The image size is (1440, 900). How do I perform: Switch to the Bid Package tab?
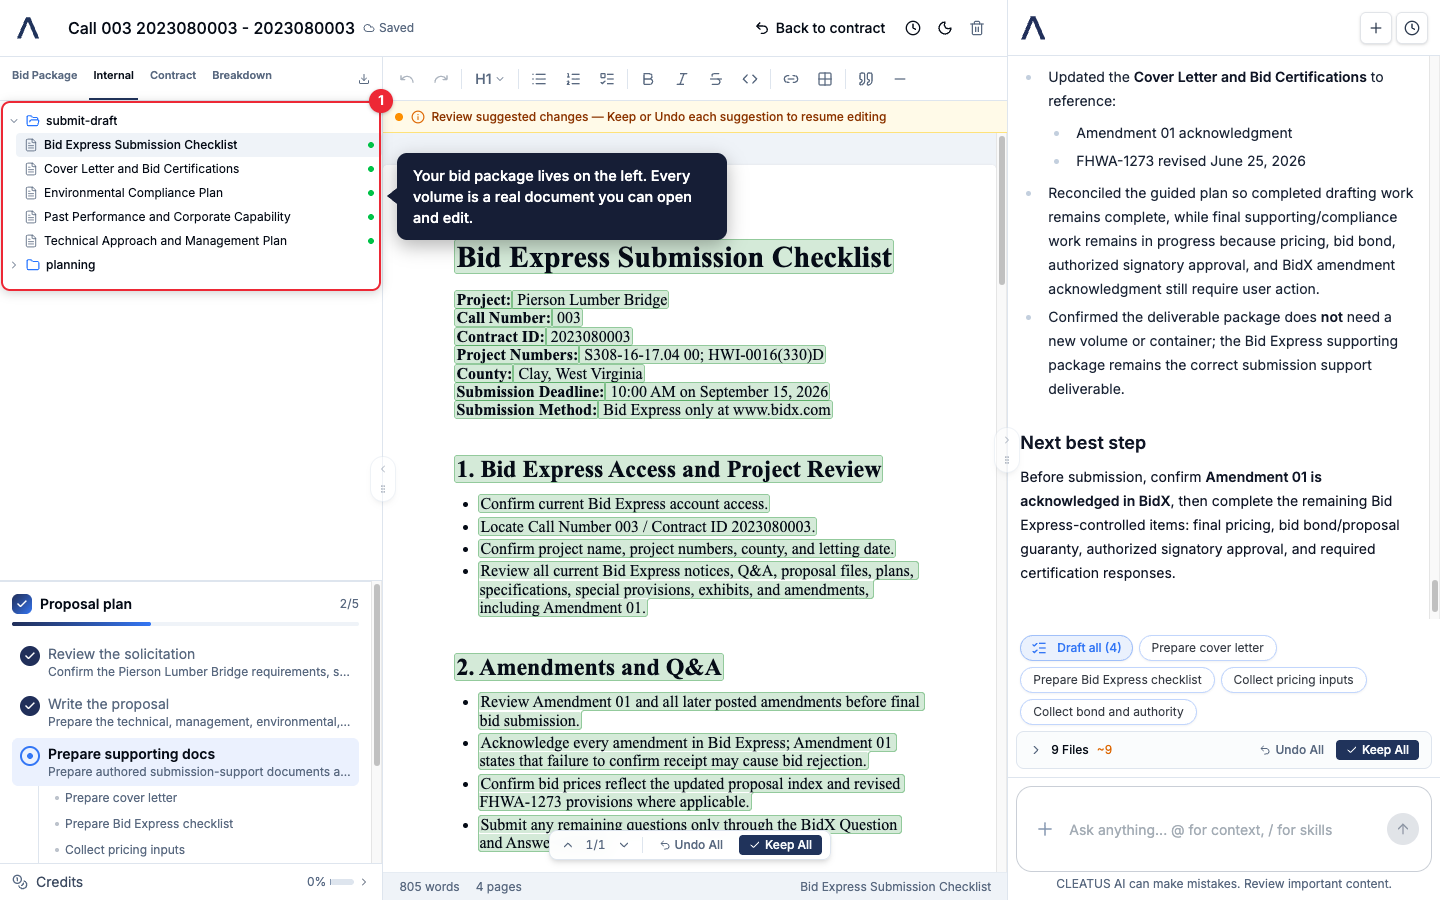[x=45, y=76]
